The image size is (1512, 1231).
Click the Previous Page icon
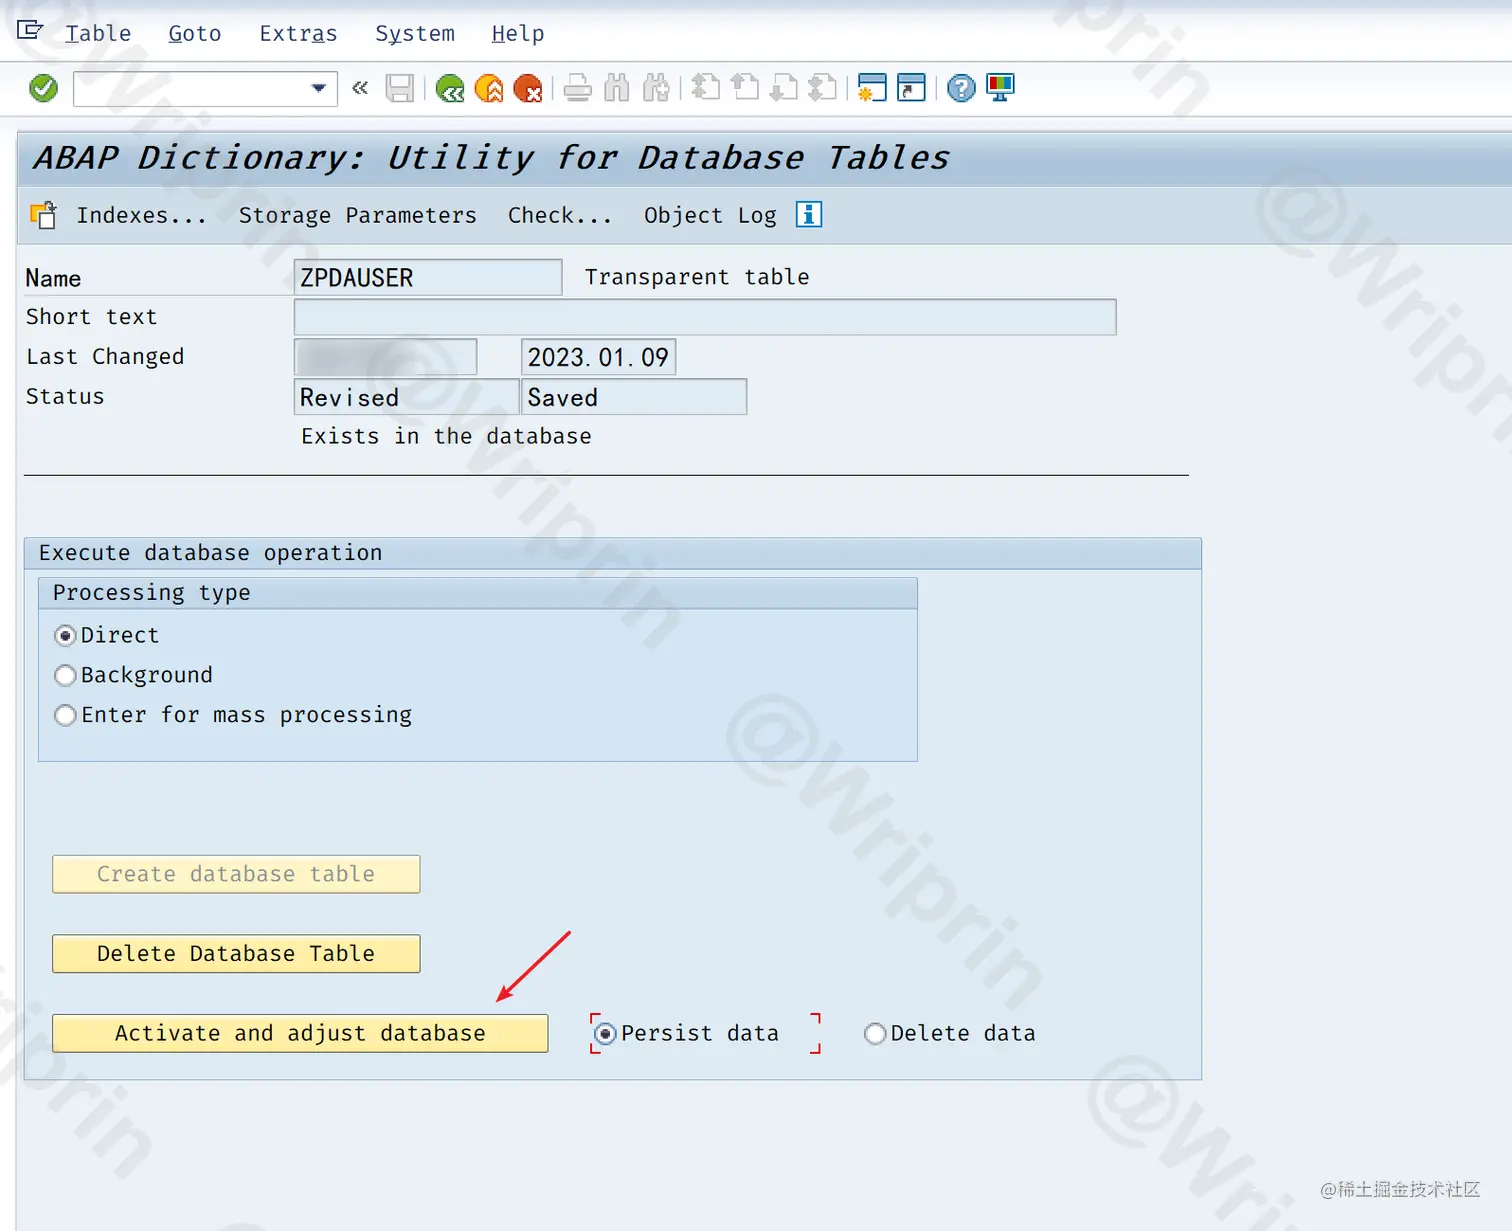tap(745, 88)
